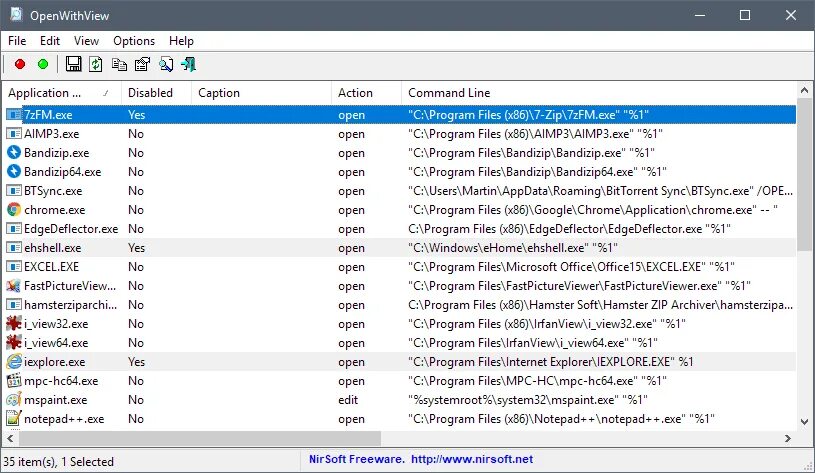The image size is (815, 473).
Task: Click the red Disable Selected Items icon
Action: (20, 64)
